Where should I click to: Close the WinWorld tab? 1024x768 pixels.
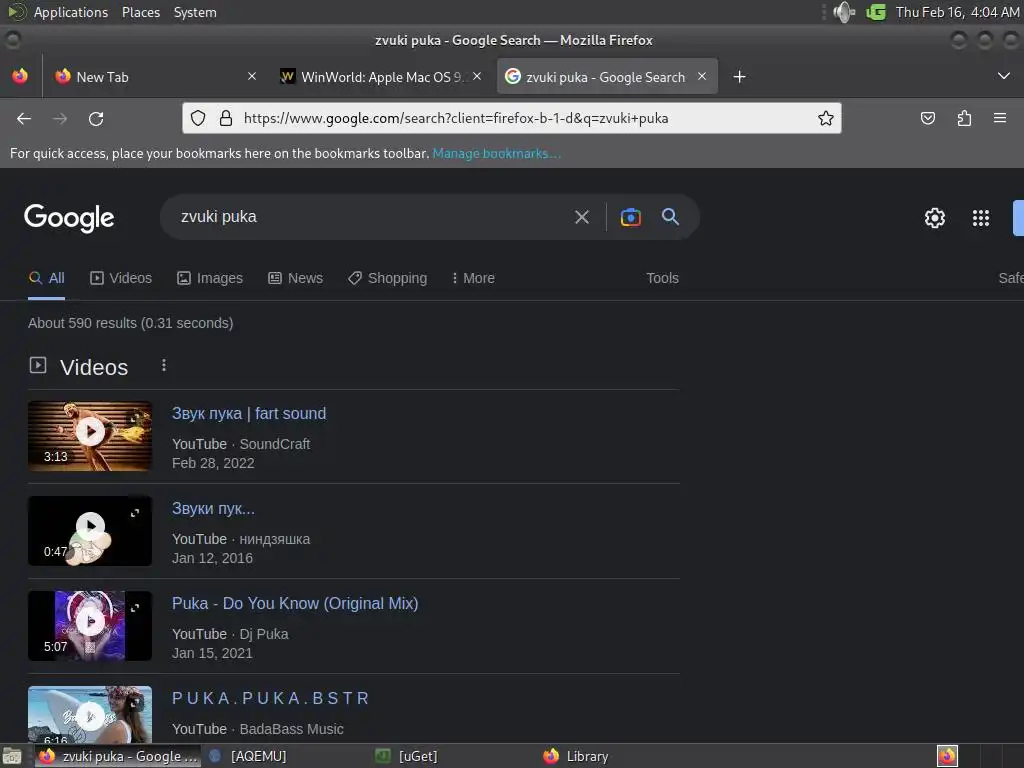click(477, 76)
